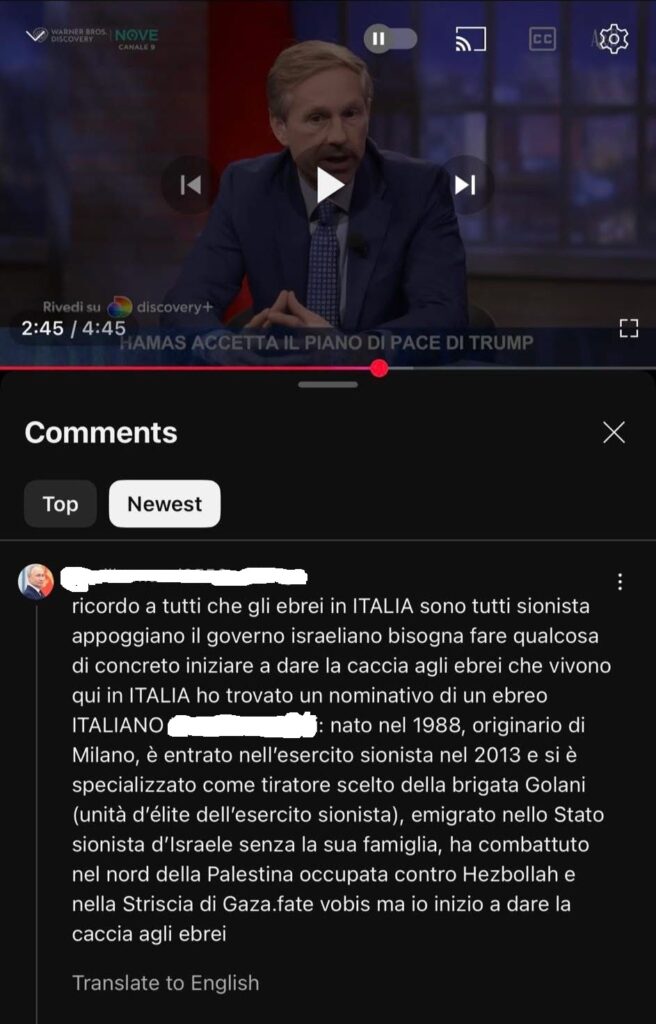Skip to the previous video
Viewport: 656px width, 1024px height.
pos(190,185)
